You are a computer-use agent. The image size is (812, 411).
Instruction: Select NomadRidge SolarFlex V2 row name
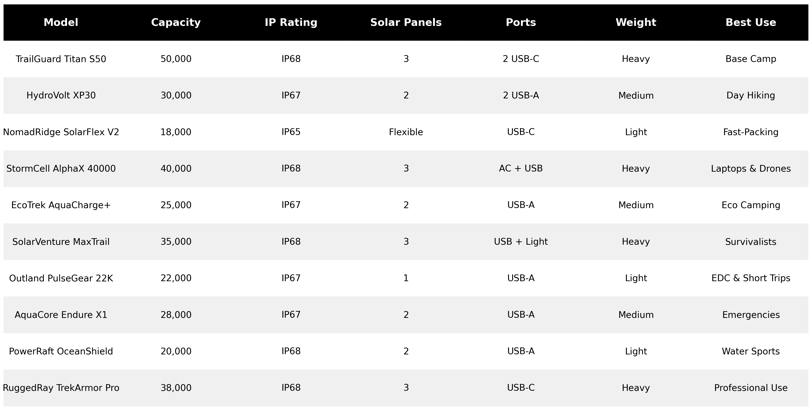click(x=61, y=132)
